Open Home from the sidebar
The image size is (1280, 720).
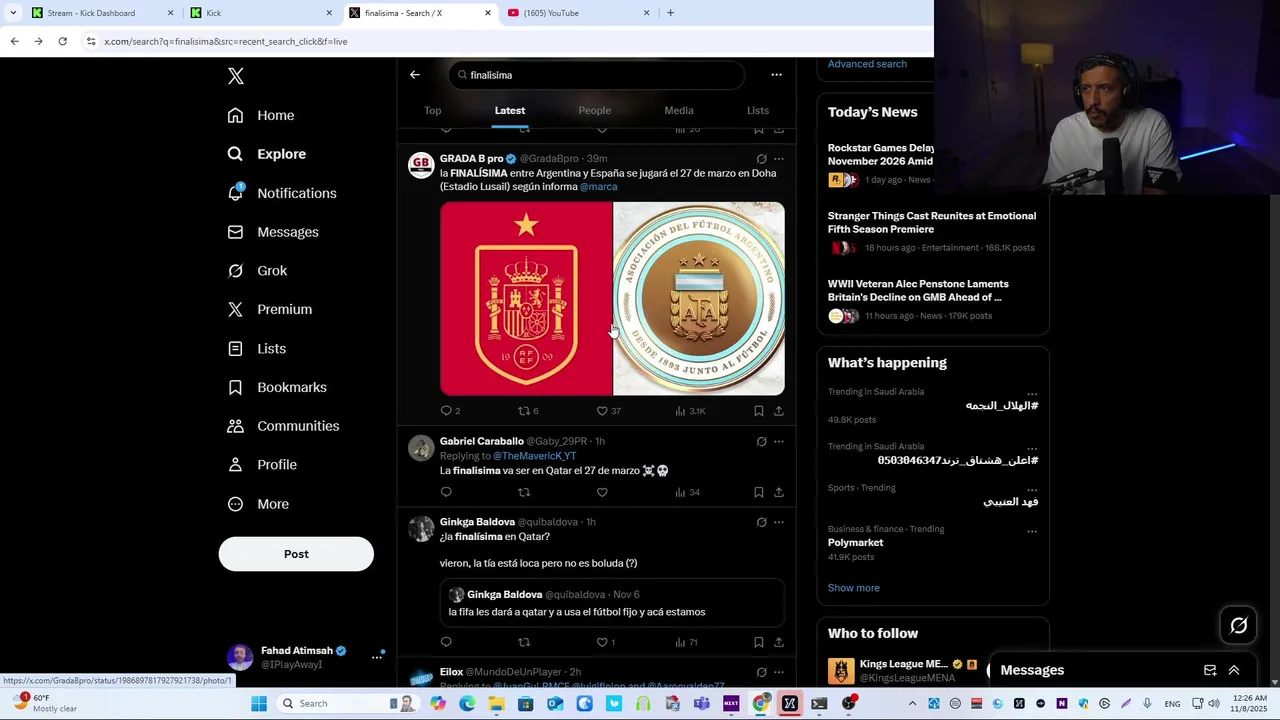pos(261,115)
